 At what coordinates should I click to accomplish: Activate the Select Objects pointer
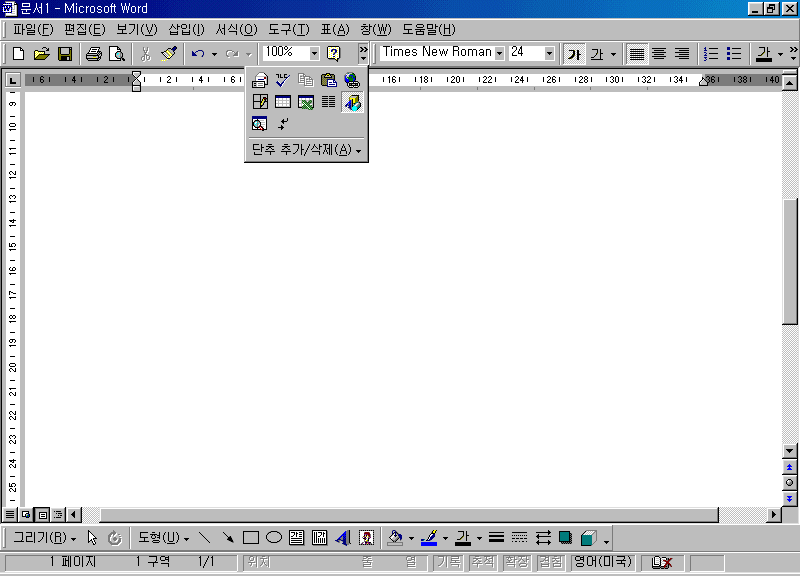click(x=92, y=538)
